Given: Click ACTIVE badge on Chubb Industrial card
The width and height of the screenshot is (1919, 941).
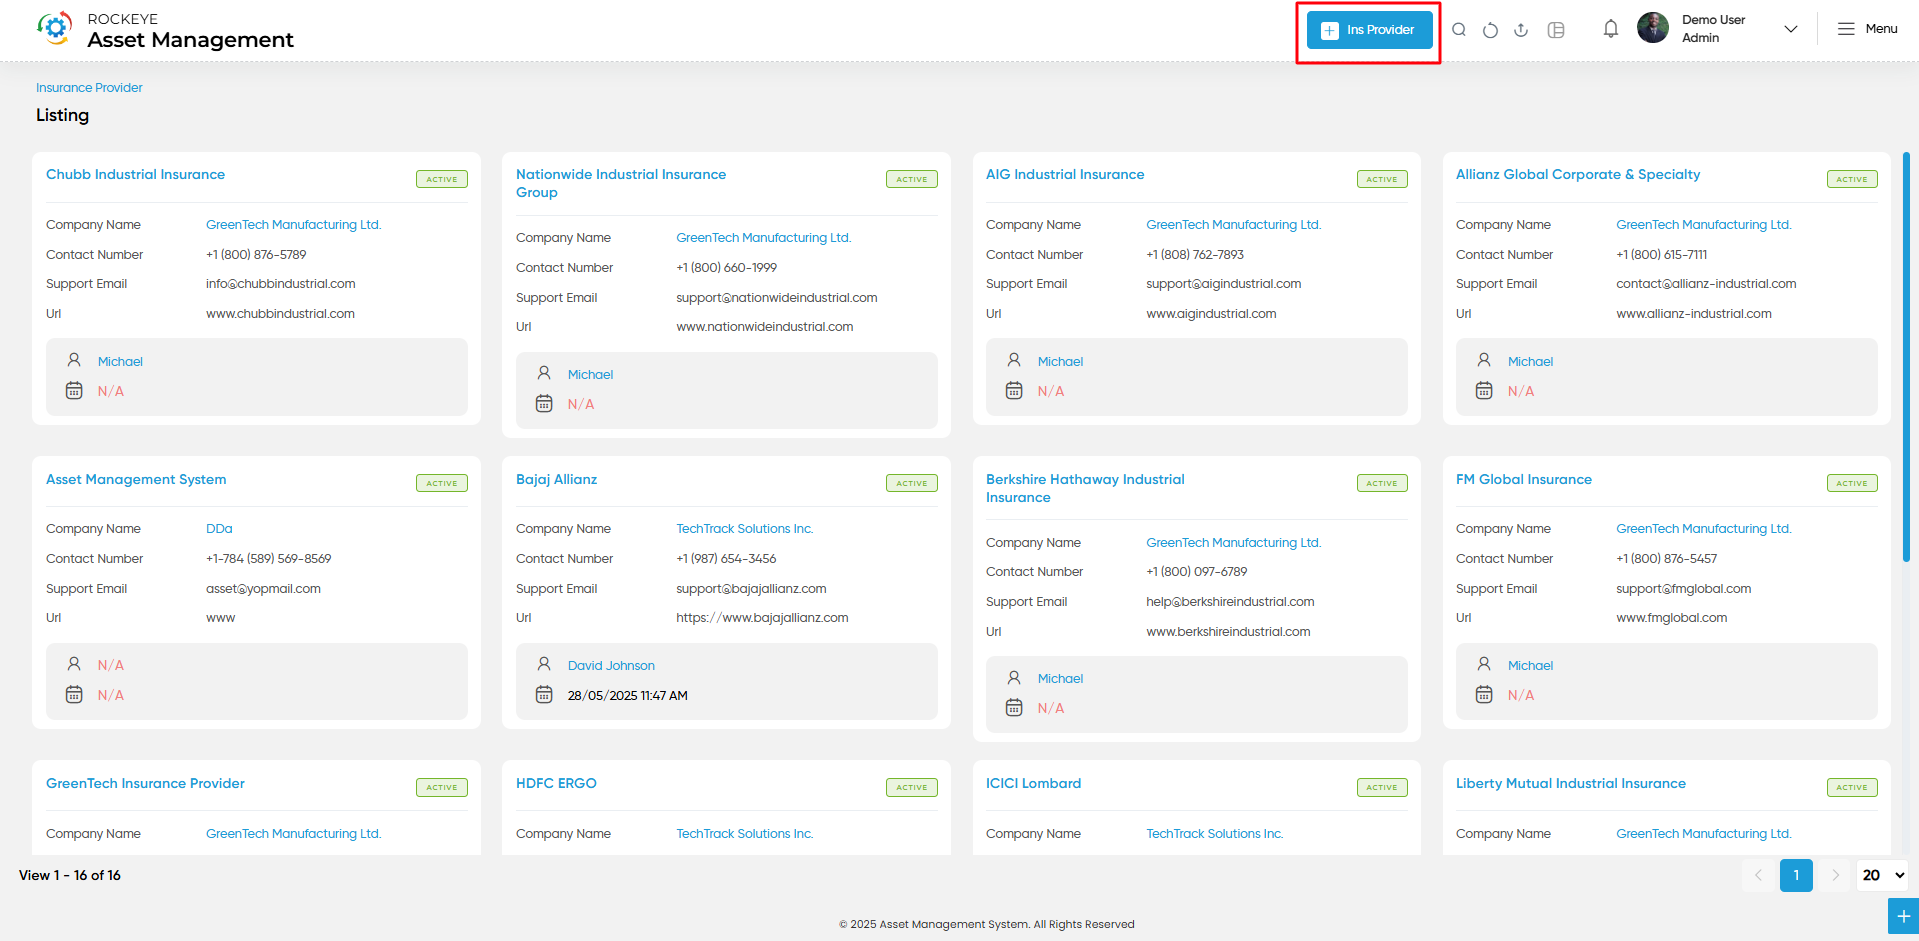Looking at the screenshot, I should click(x=442, y=179).
